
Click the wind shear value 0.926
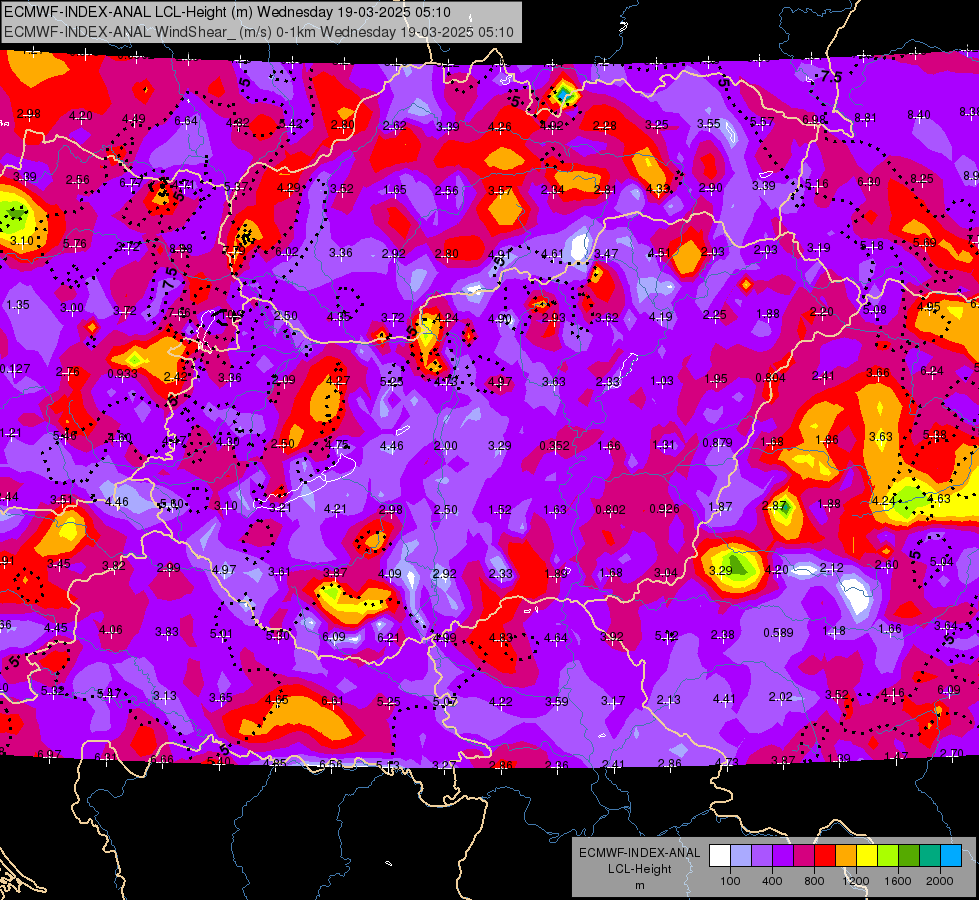tap(664, 509)
